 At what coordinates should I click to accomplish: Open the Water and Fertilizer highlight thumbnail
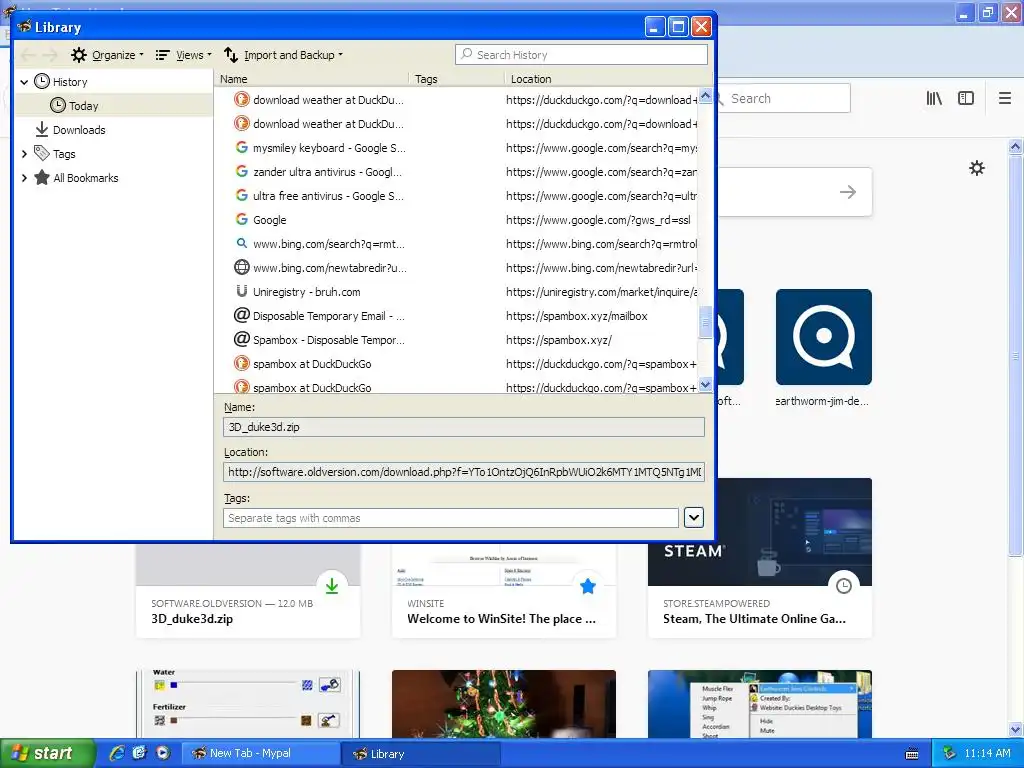point(248,704)
